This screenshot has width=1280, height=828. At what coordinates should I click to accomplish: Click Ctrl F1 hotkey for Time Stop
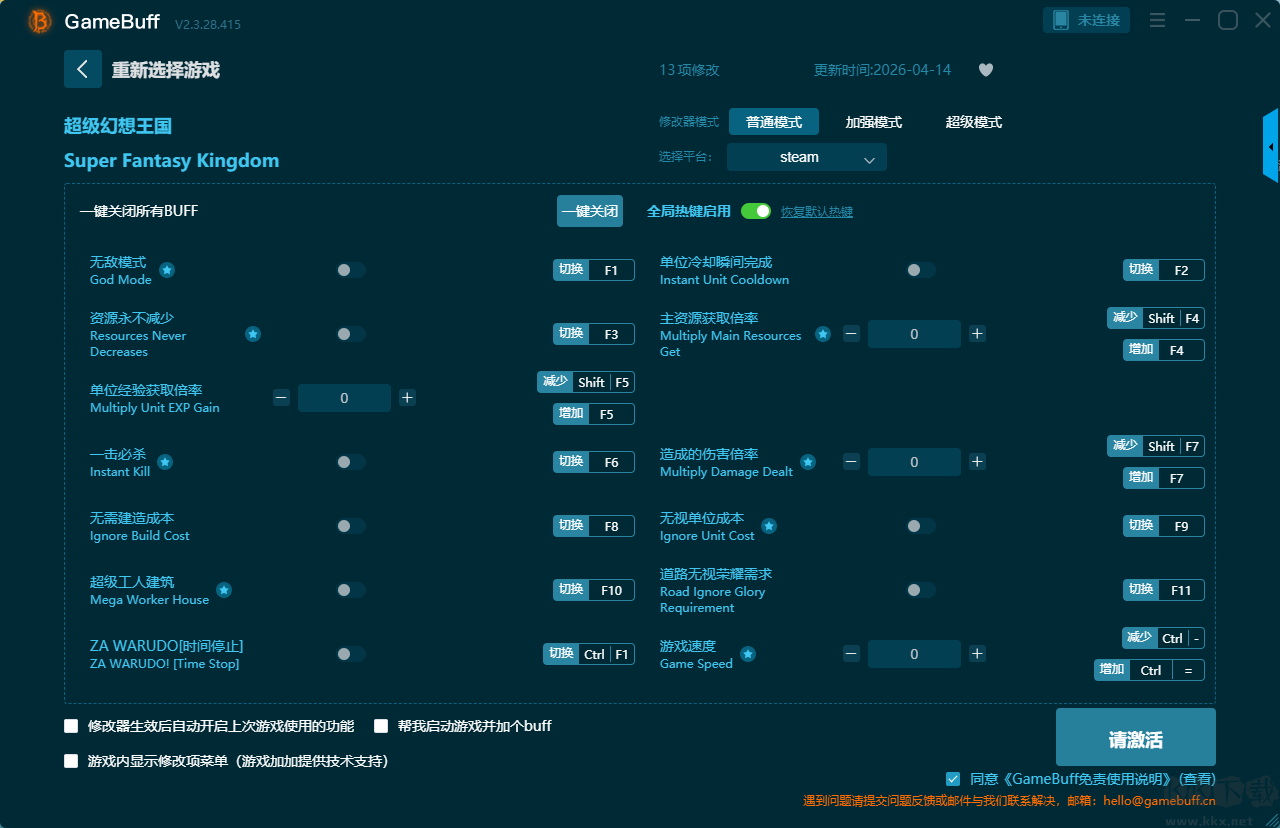[589, 654]
